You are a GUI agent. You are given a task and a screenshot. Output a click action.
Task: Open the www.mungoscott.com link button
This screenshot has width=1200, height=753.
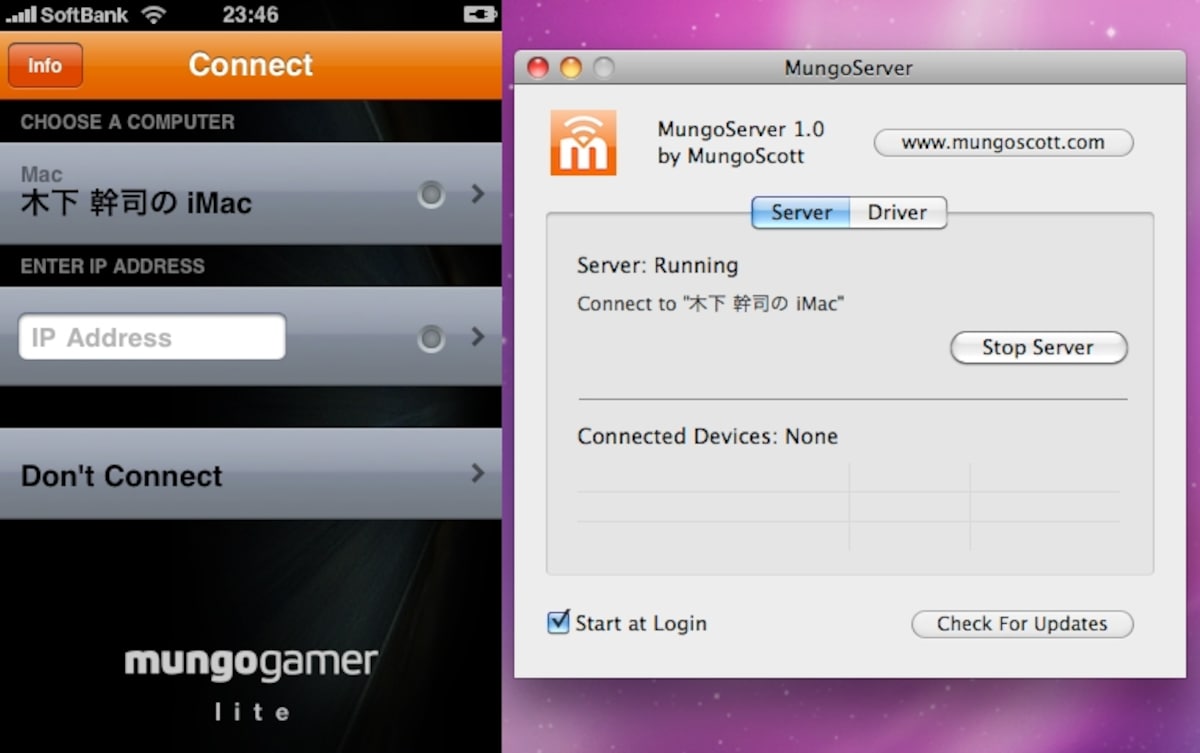coord(1003,142)
